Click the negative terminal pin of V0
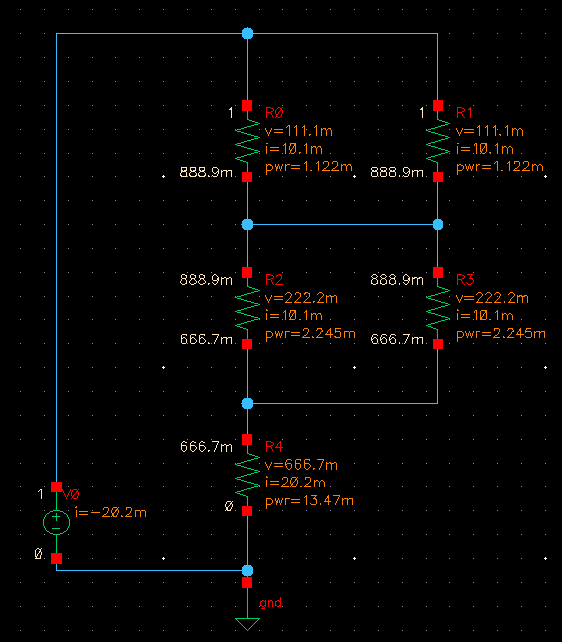The image size is (562, 642). (x=56, y=558)
